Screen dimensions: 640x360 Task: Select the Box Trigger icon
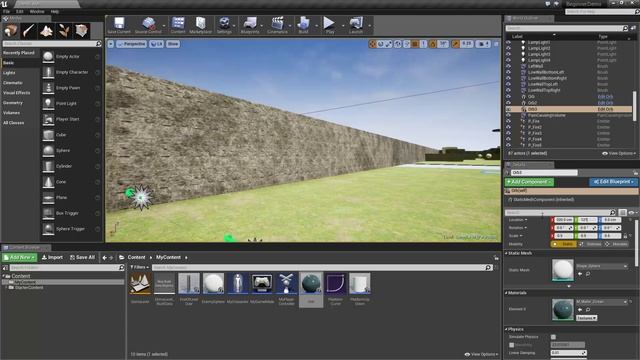click(x=48, y=213)
